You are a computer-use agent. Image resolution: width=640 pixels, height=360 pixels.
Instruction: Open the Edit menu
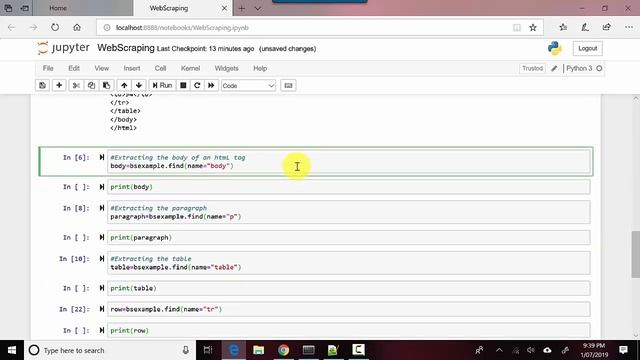point(74,68)
